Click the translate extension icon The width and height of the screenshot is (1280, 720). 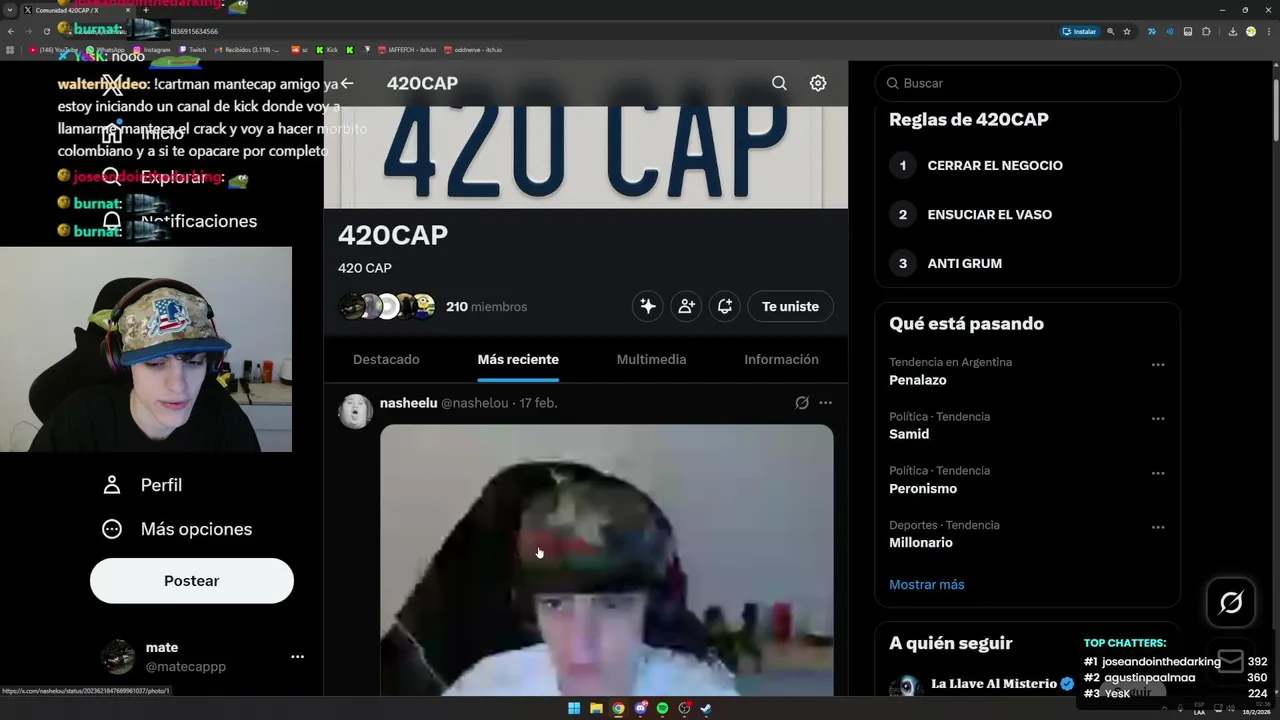tap(1152, 32)
